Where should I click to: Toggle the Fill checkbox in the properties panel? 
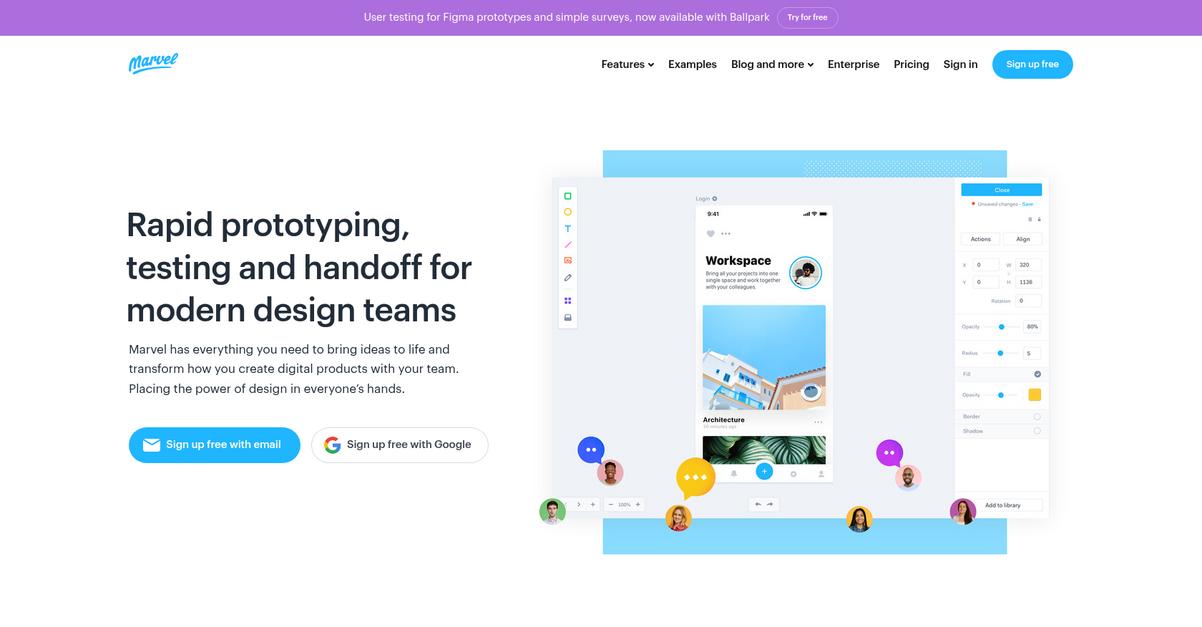(x=1037, y=374)
